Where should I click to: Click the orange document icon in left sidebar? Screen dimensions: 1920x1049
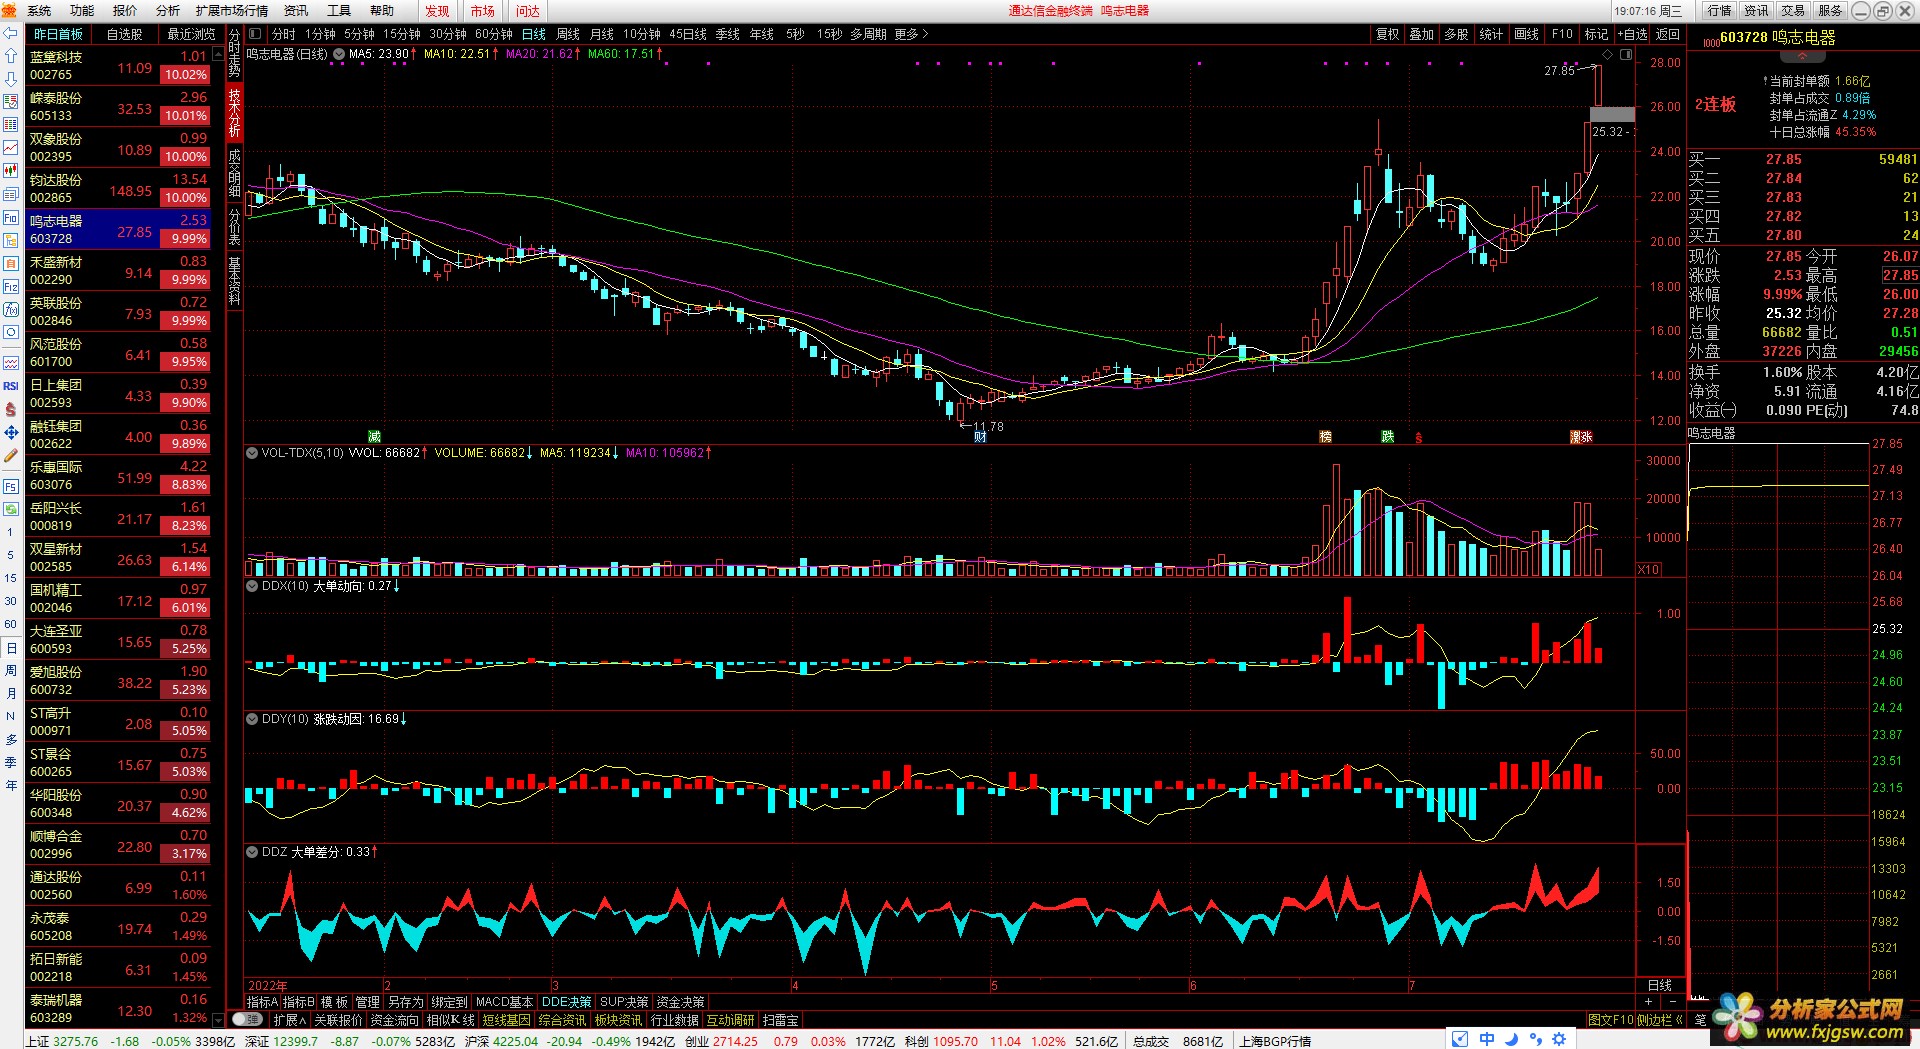(11, 263)
